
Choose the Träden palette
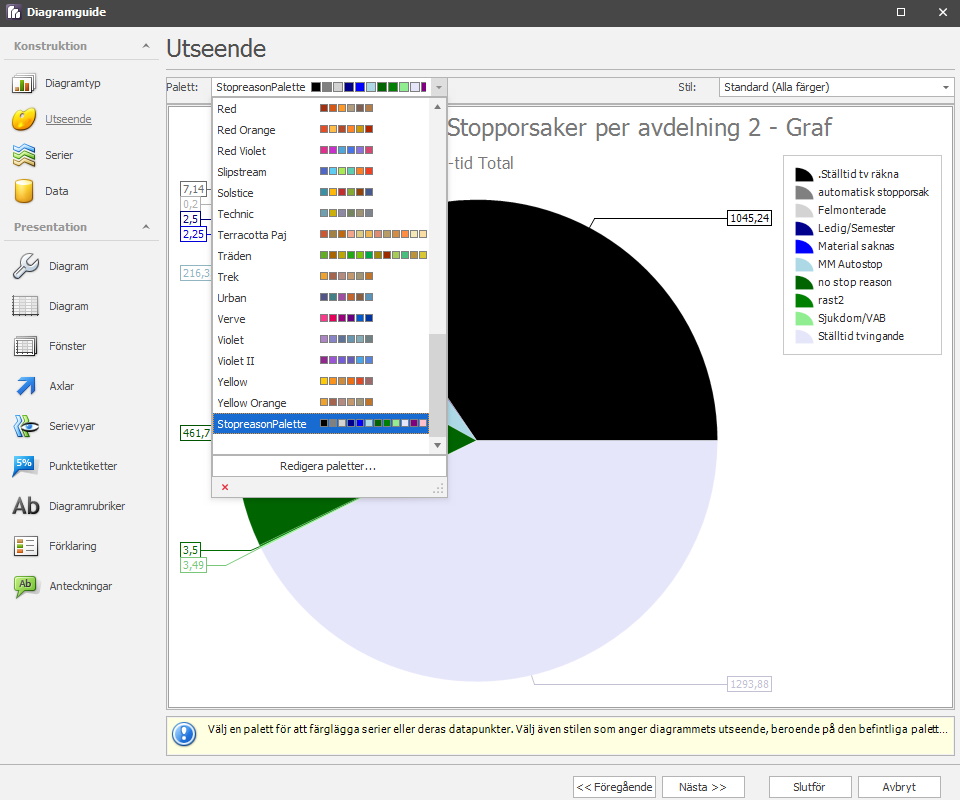[x=321, y=256]
